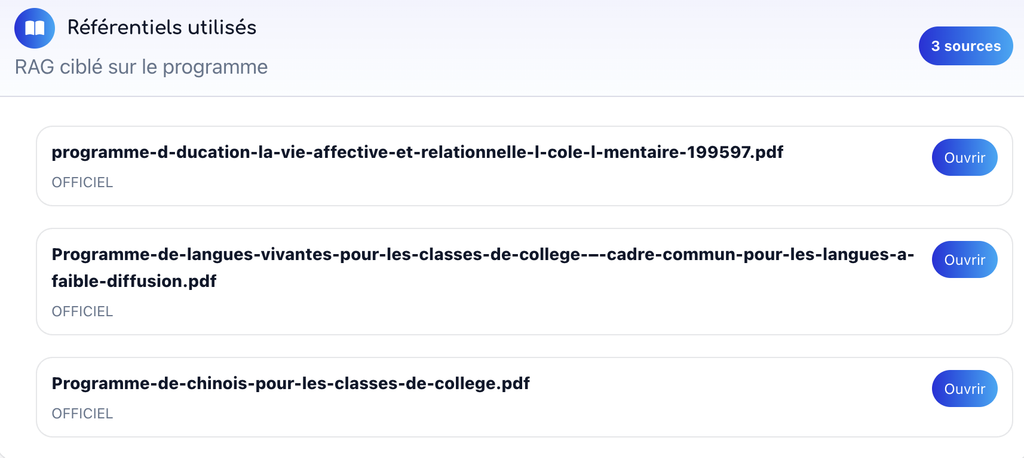
Task: Click the "3 sources" badge
Action: (x=966, y=46)
